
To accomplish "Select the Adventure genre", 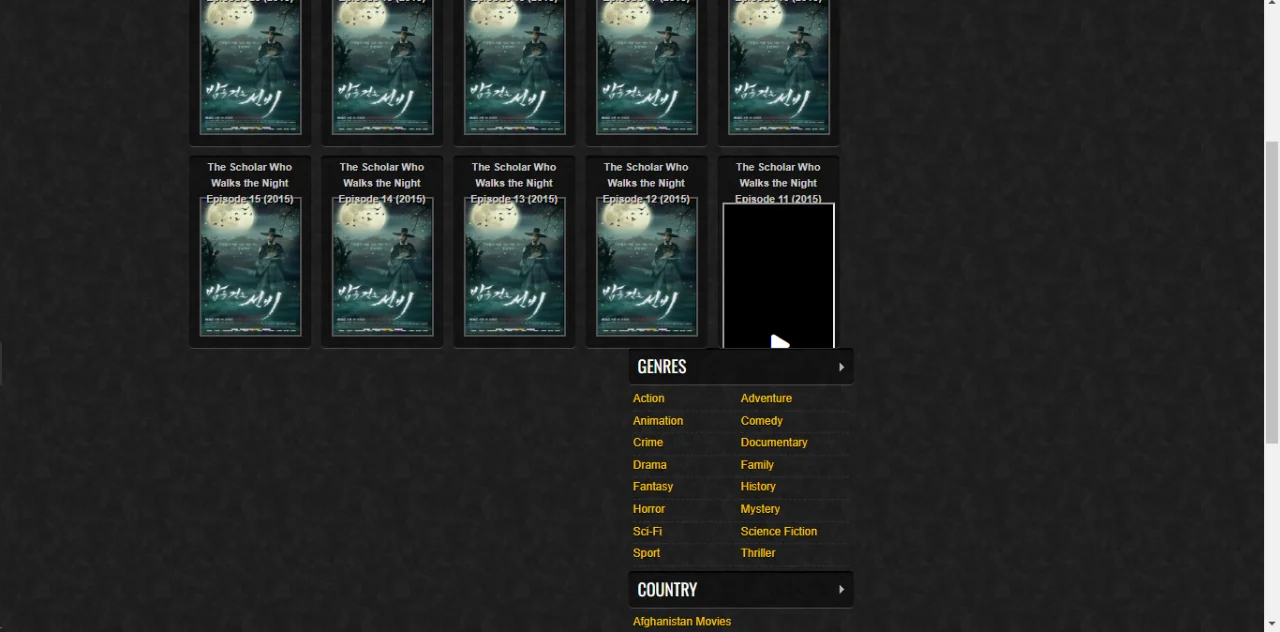I will click(766, 398).
